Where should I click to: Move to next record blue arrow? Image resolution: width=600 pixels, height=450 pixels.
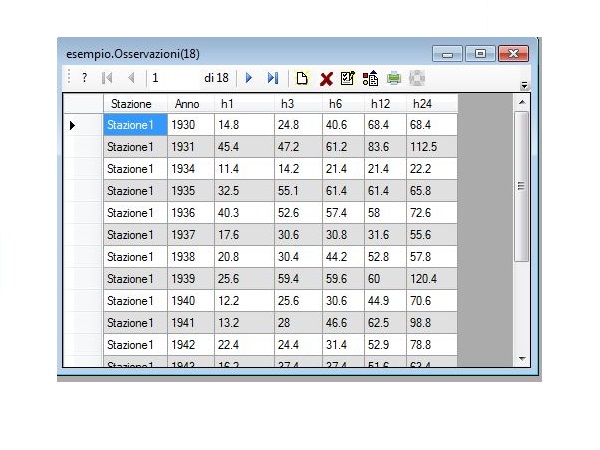point(249,78)
